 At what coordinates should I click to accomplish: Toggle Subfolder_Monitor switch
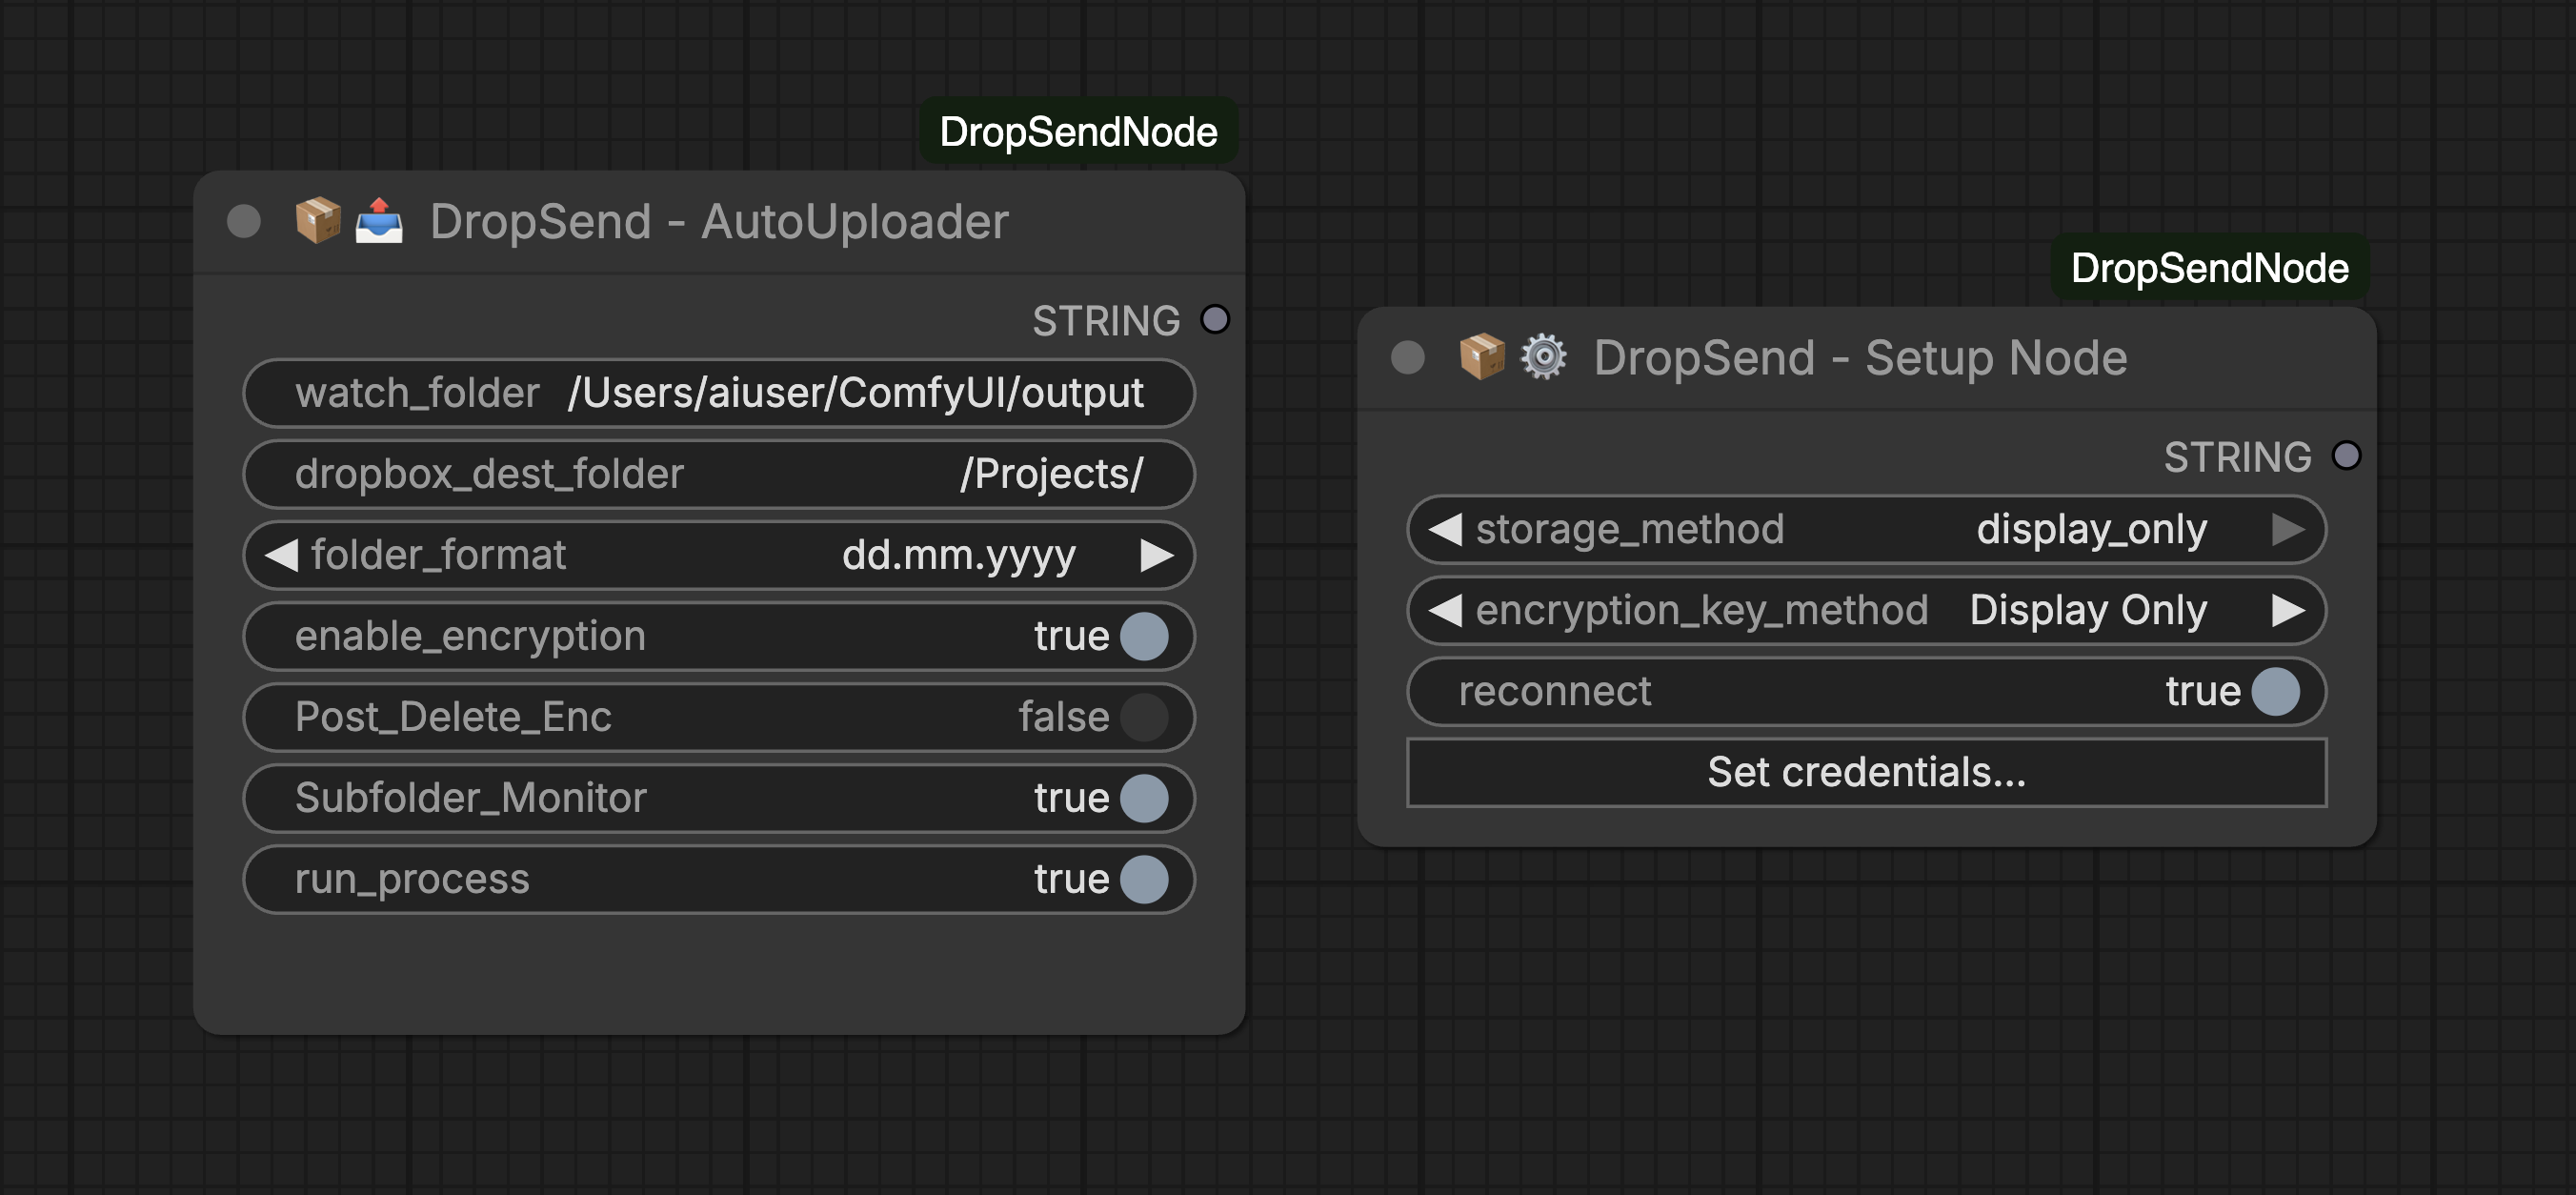1144,798
